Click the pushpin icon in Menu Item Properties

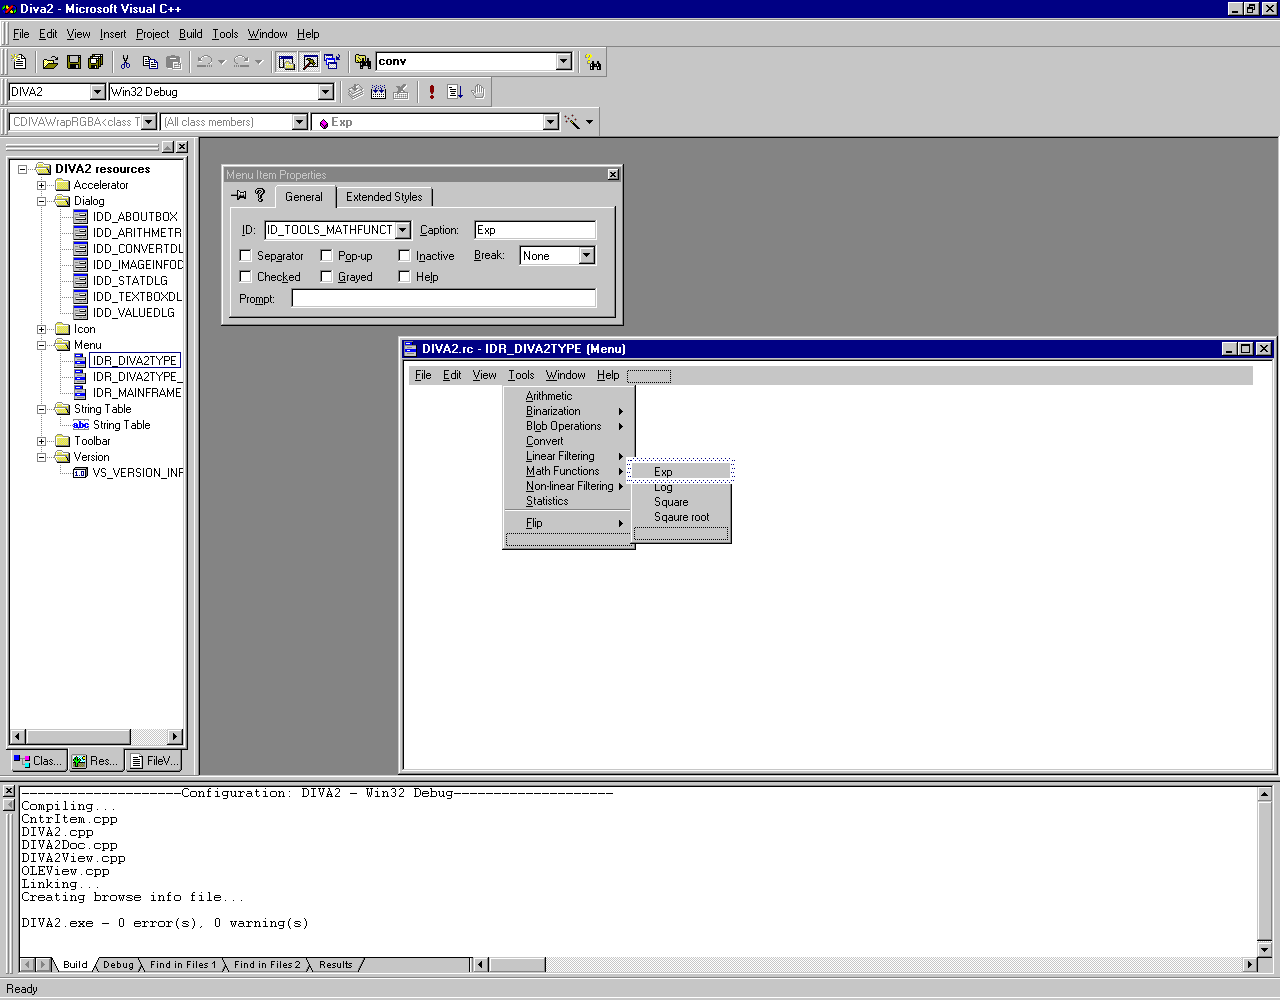click(239, 196)
